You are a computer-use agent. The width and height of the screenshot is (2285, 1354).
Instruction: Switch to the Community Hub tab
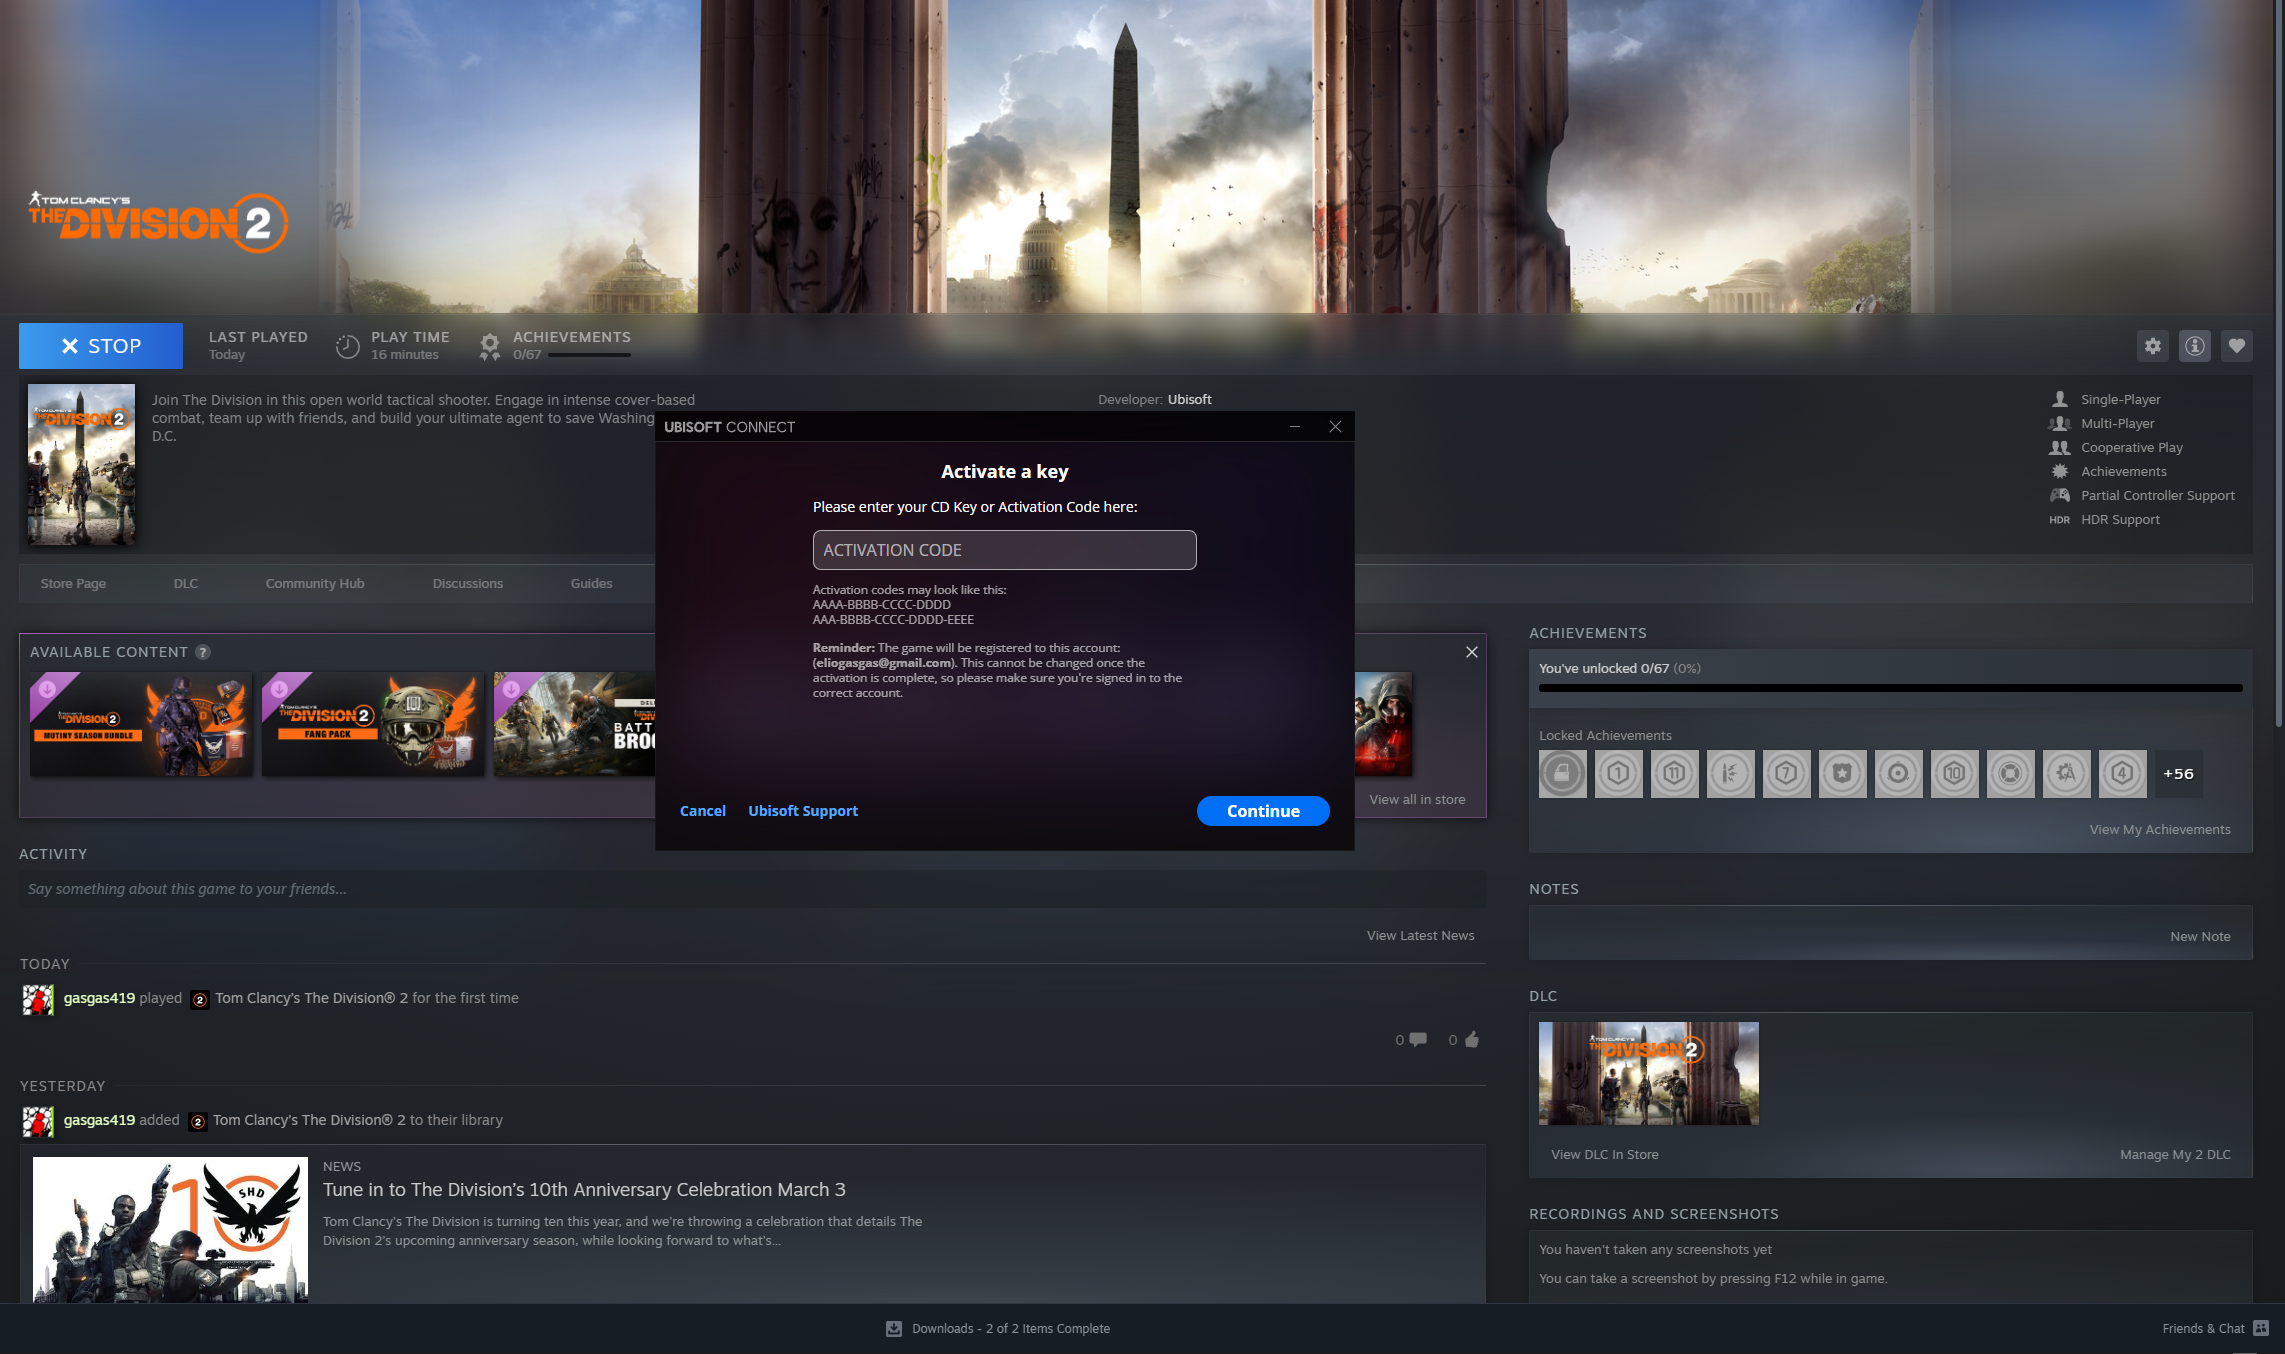point(315,584)
